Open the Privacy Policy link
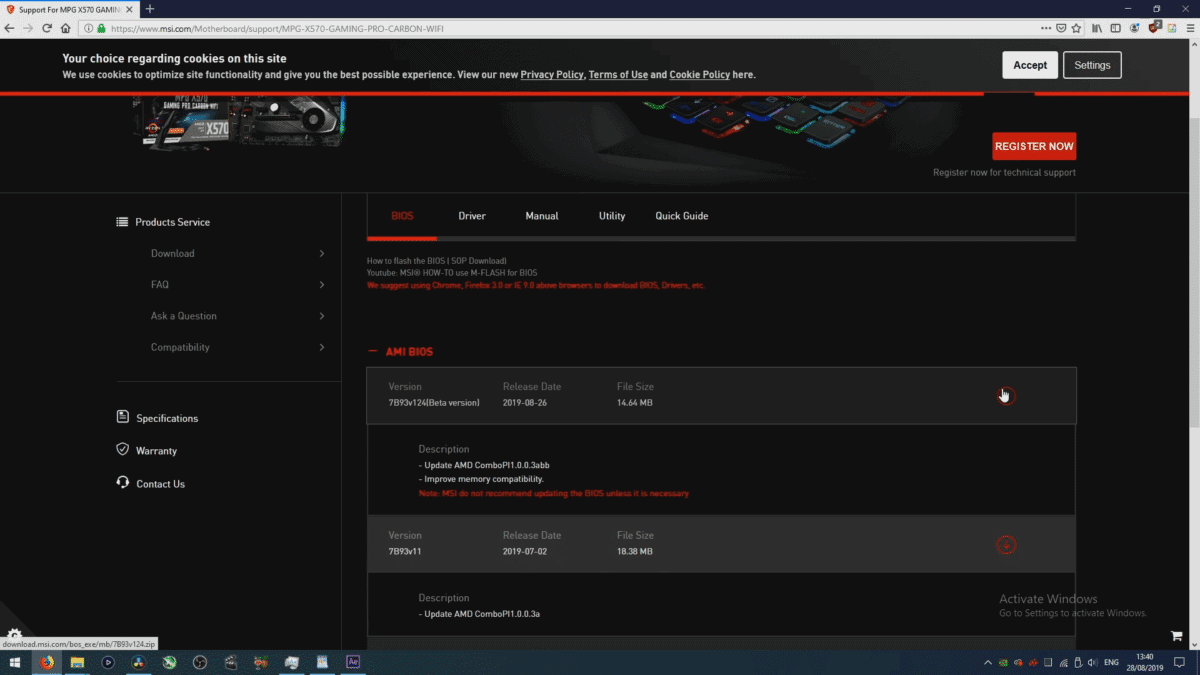The width and height of the screenshot is (1200, 675). pyautogui.click(x=552, y=75)
